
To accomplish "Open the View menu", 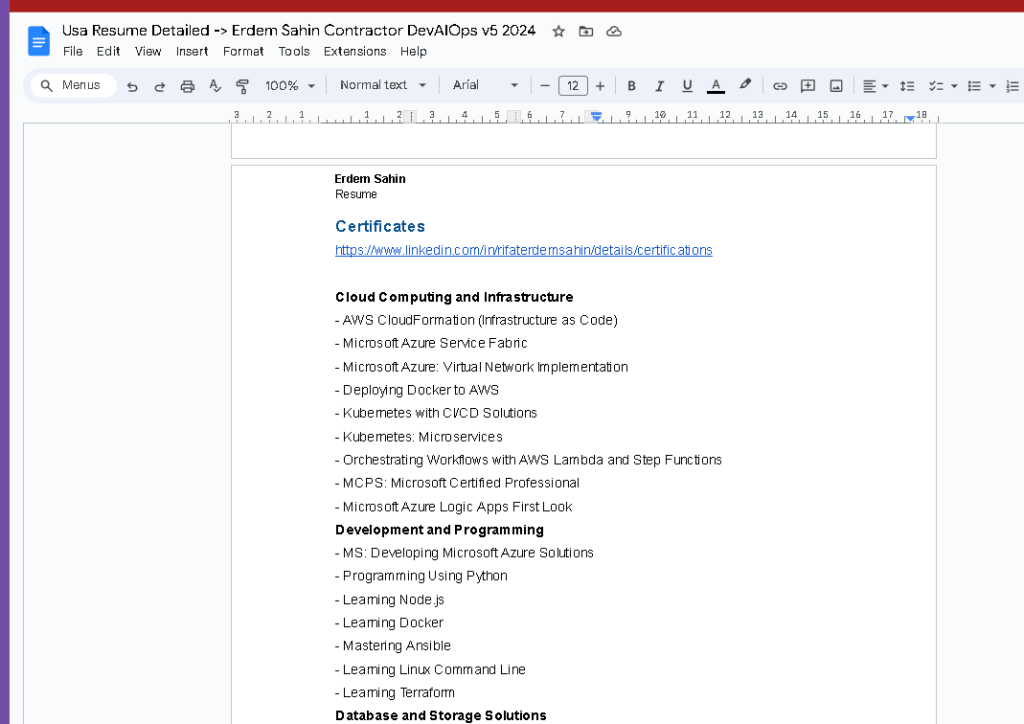I will [x=148, y=51].
